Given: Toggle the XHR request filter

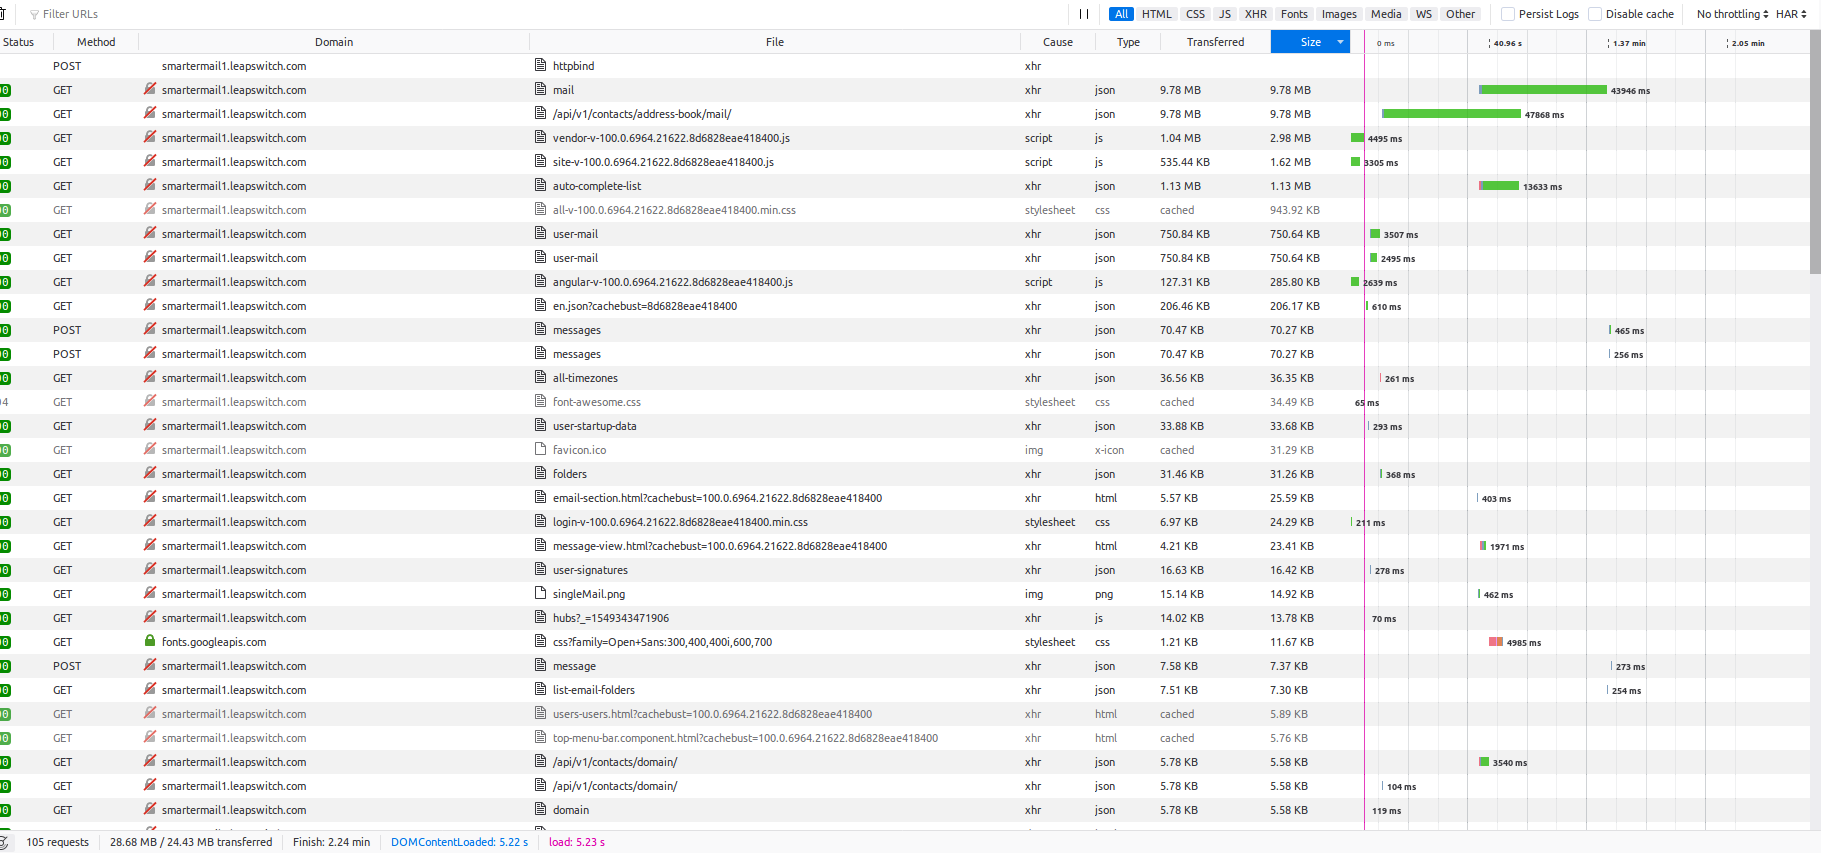Looking at the screenshot, I should pyautogui.click(x=1255, y=14).
